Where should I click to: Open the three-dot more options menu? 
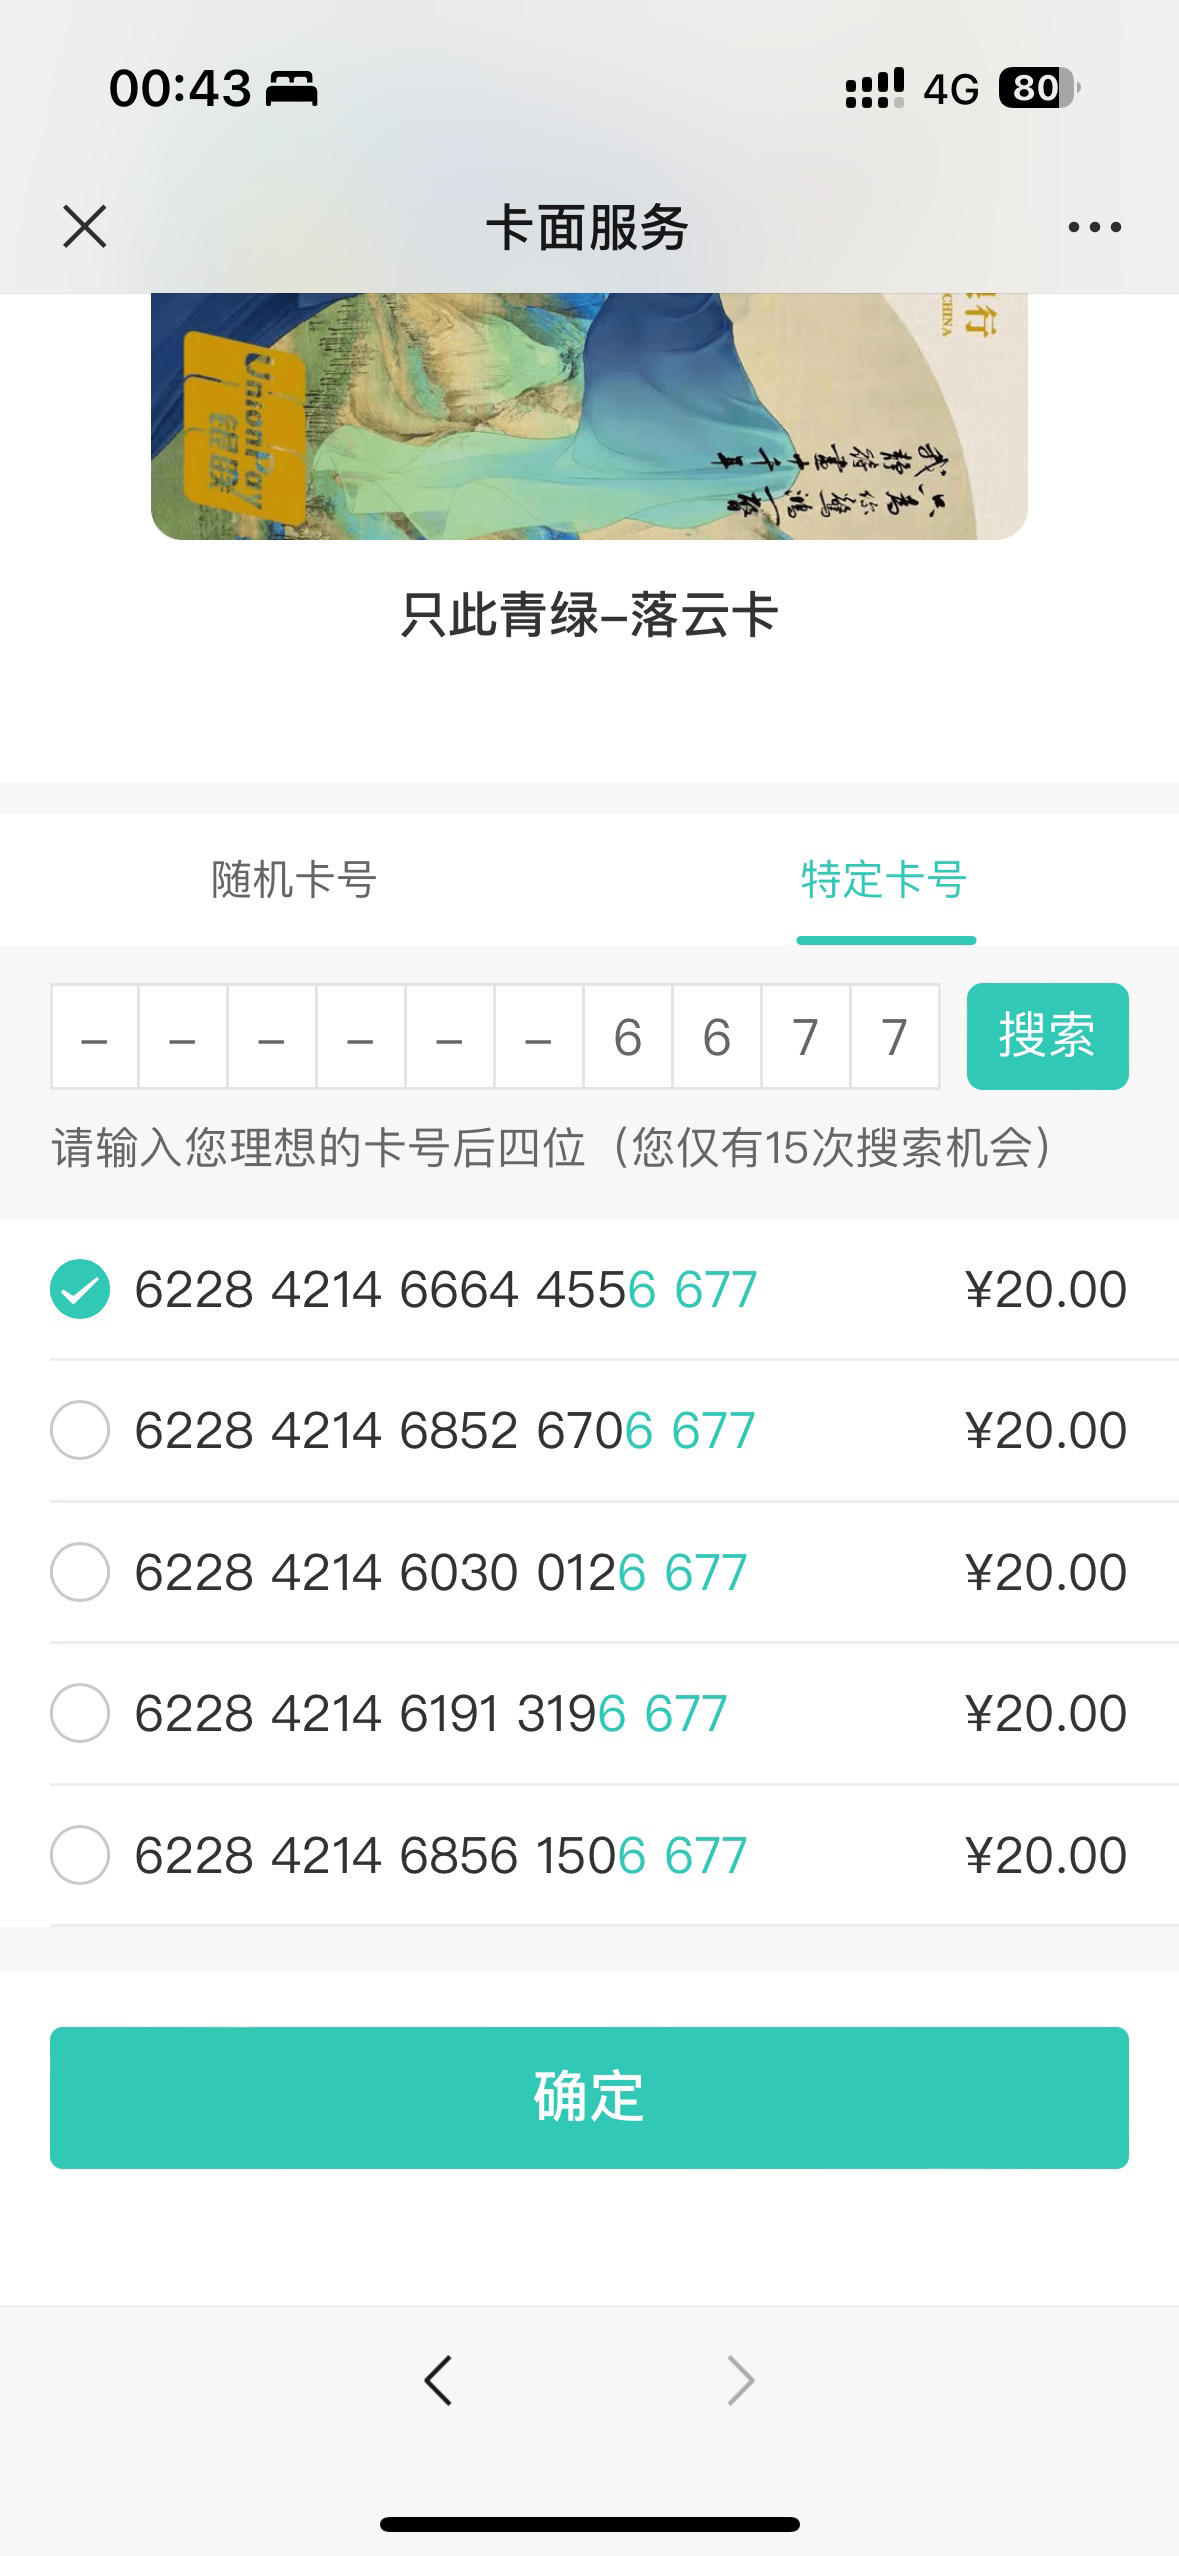tap(1094, 227)
